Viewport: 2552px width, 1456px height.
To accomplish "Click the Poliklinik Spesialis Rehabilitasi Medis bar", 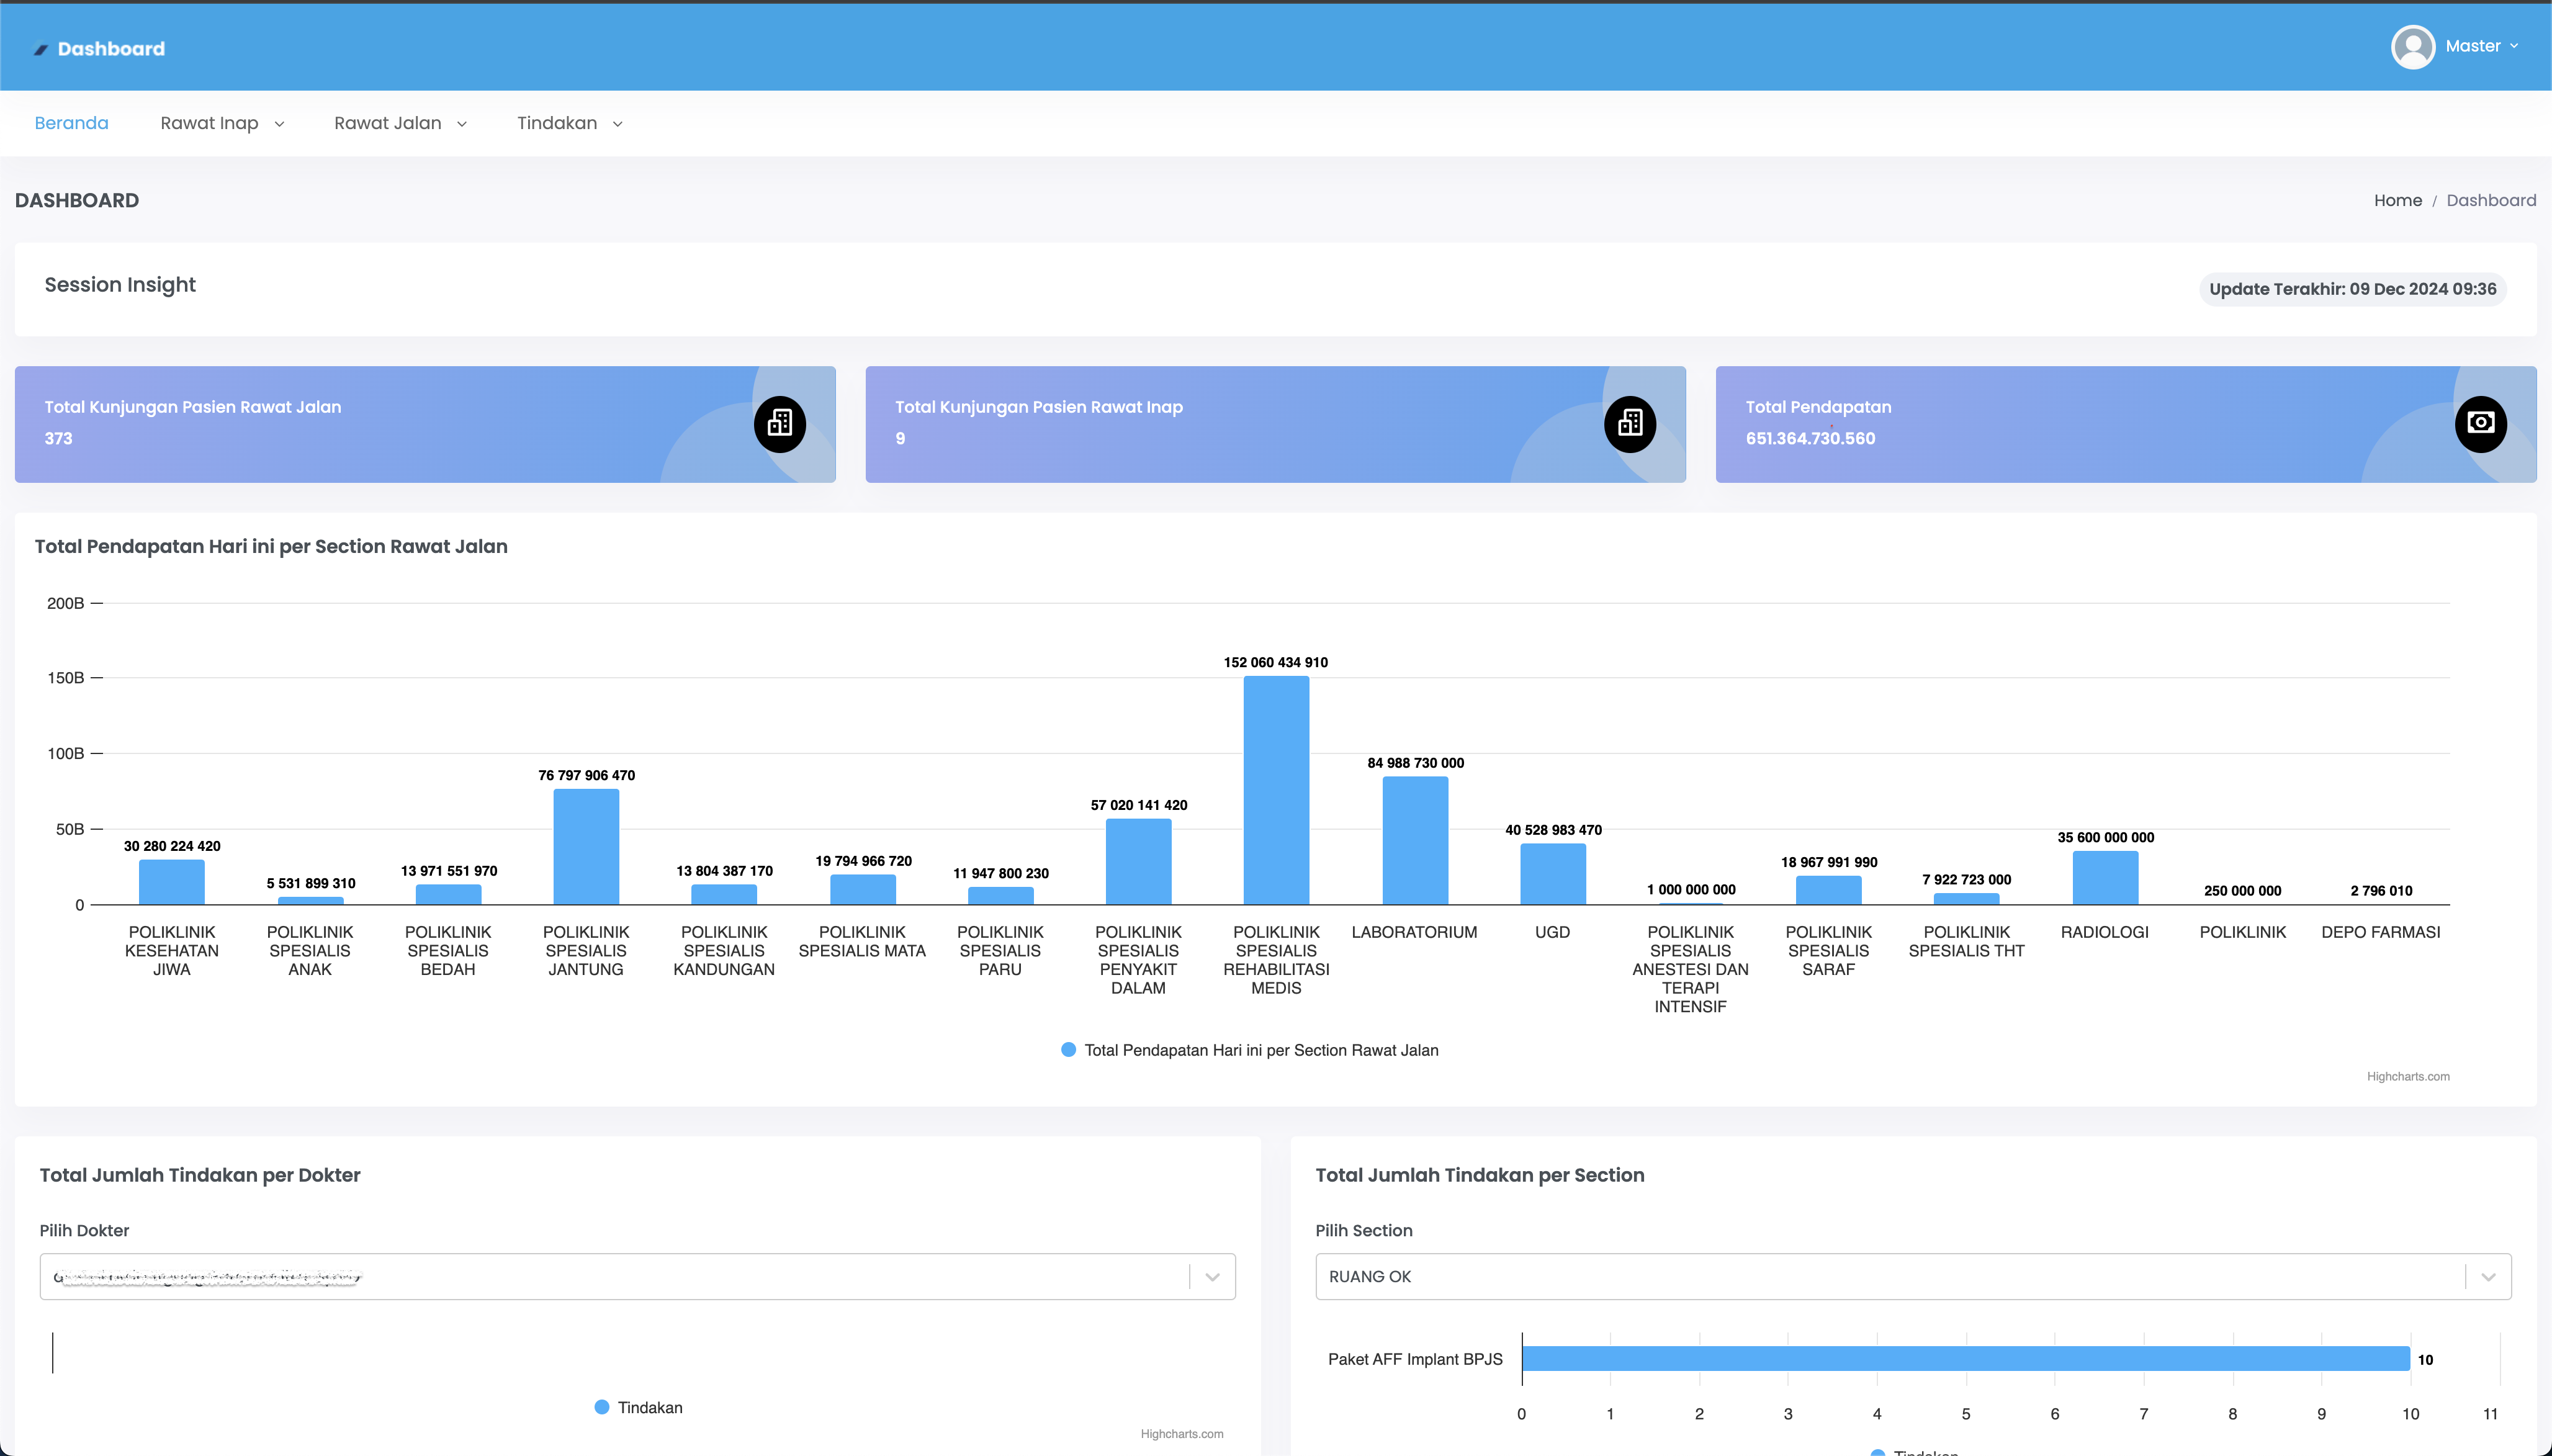I will 1276,790.
